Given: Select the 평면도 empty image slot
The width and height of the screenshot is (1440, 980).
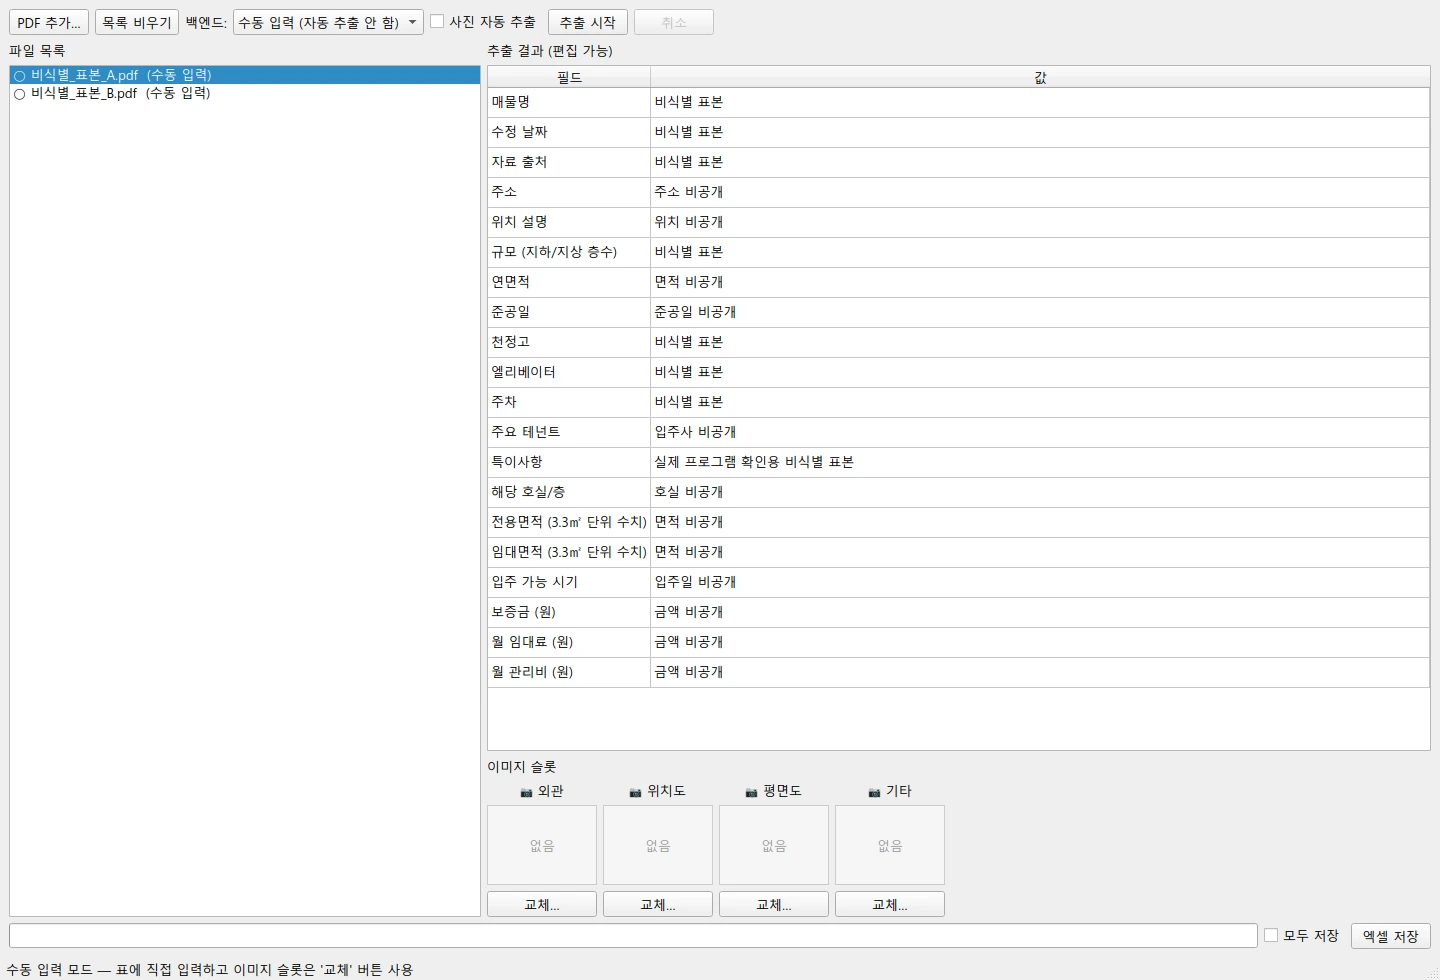Looking at the screenshot, I should click(774, 845).
